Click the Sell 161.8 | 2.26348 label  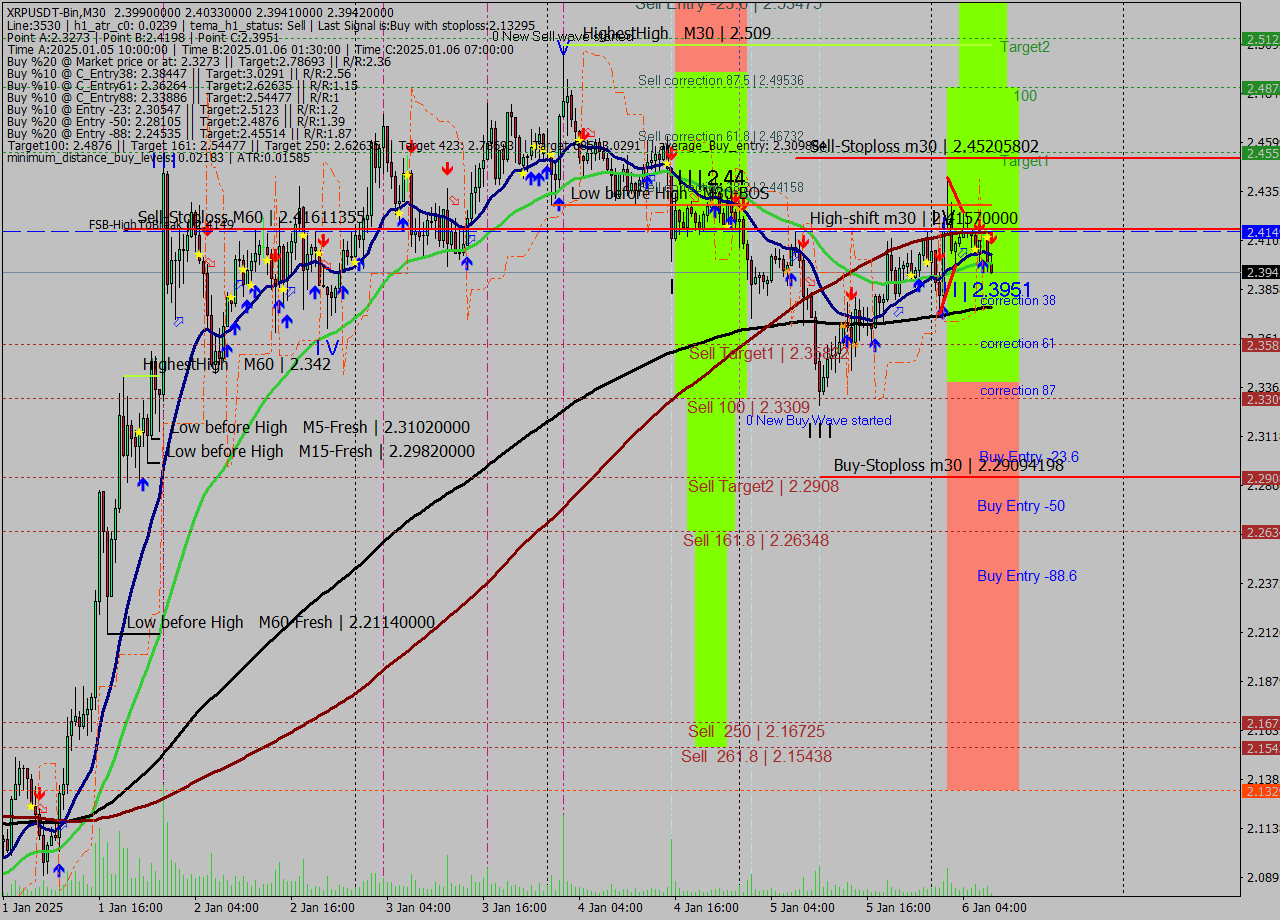click(756, 540)
